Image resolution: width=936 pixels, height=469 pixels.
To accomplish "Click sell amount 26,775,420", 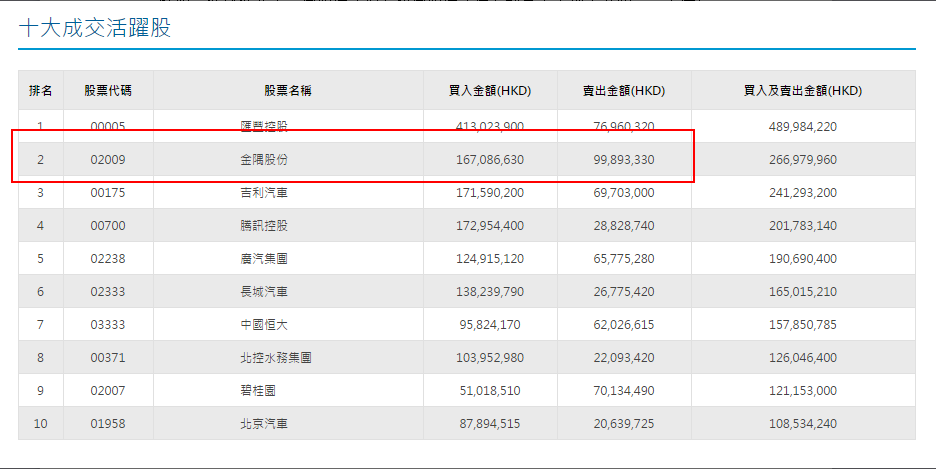I will pyautogui.click(x=624, y=292).
